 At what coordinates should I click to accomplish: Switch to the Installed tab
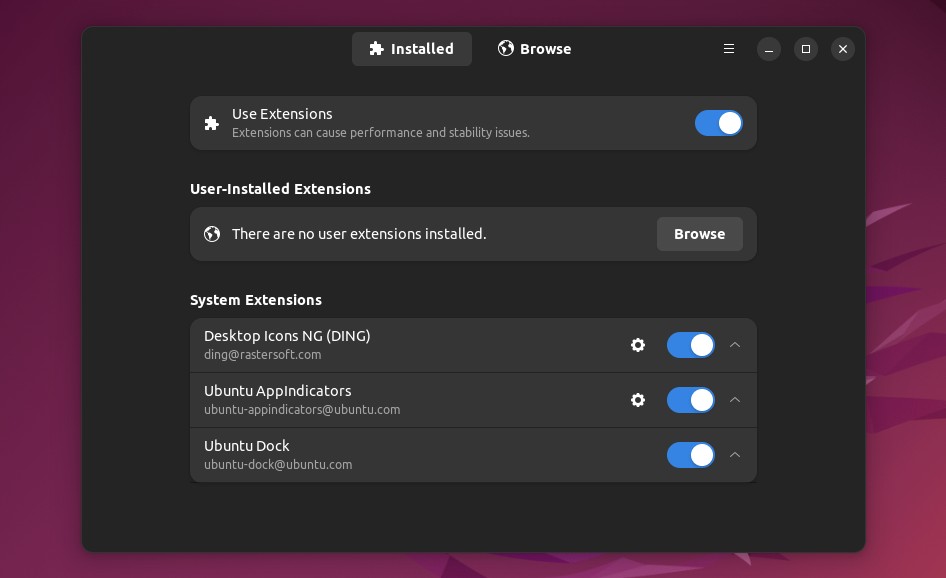coord(411,49)
